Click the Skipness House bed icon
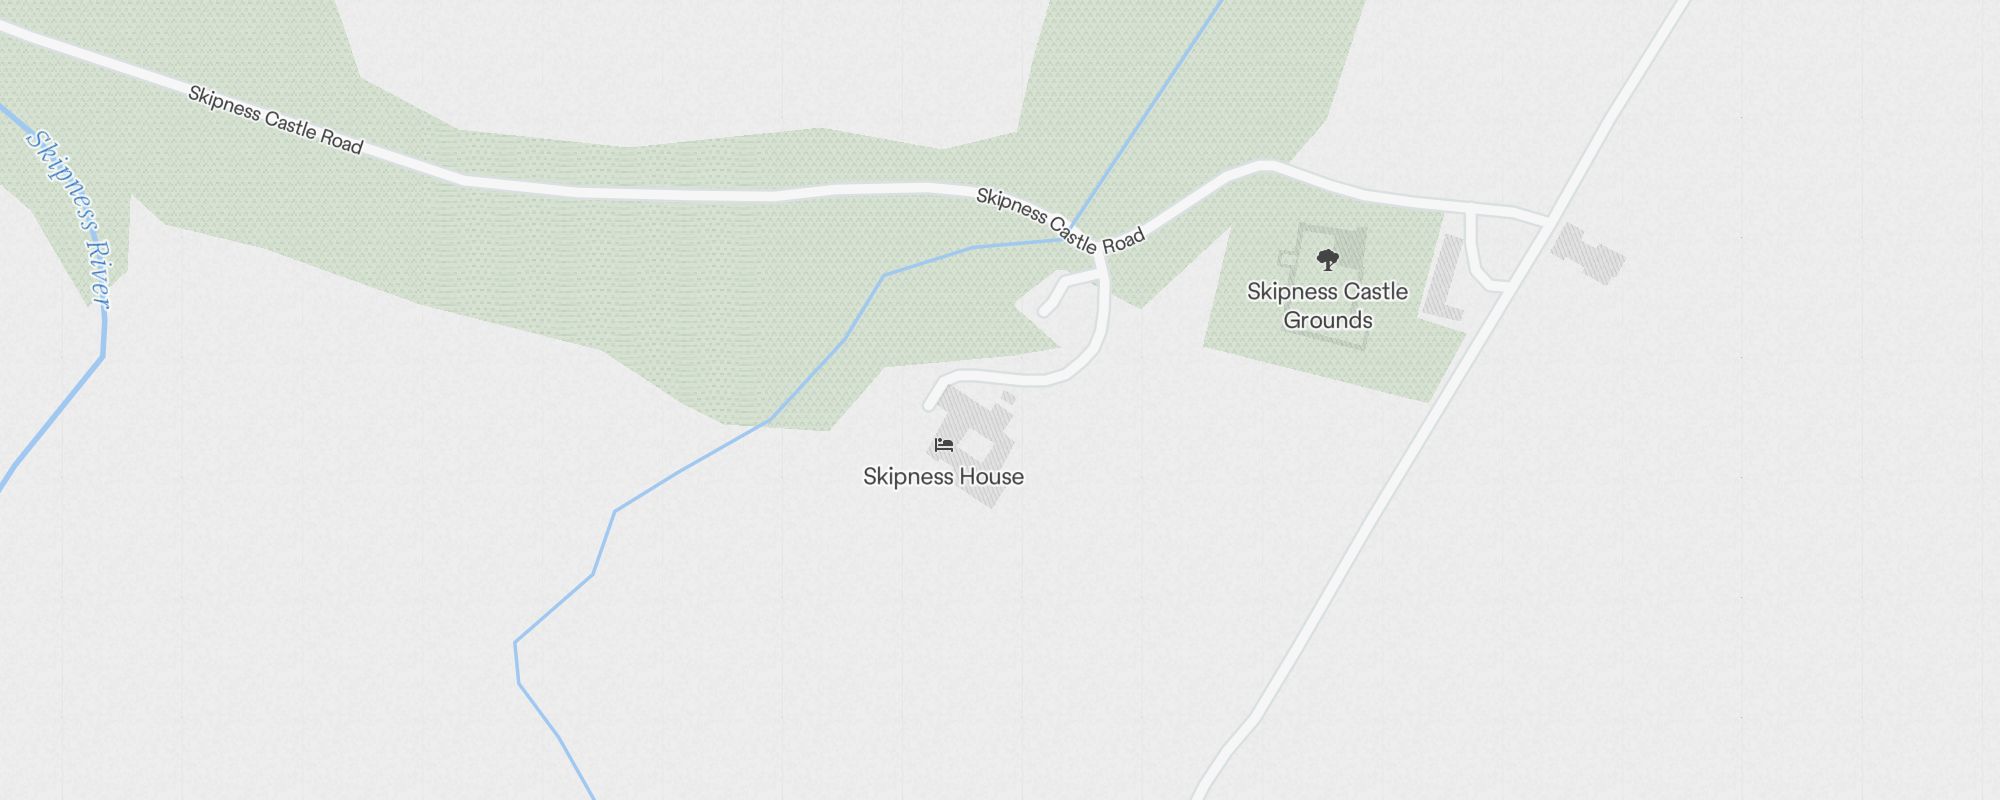Screen dimensions: 2000x800 pos(944,445)
